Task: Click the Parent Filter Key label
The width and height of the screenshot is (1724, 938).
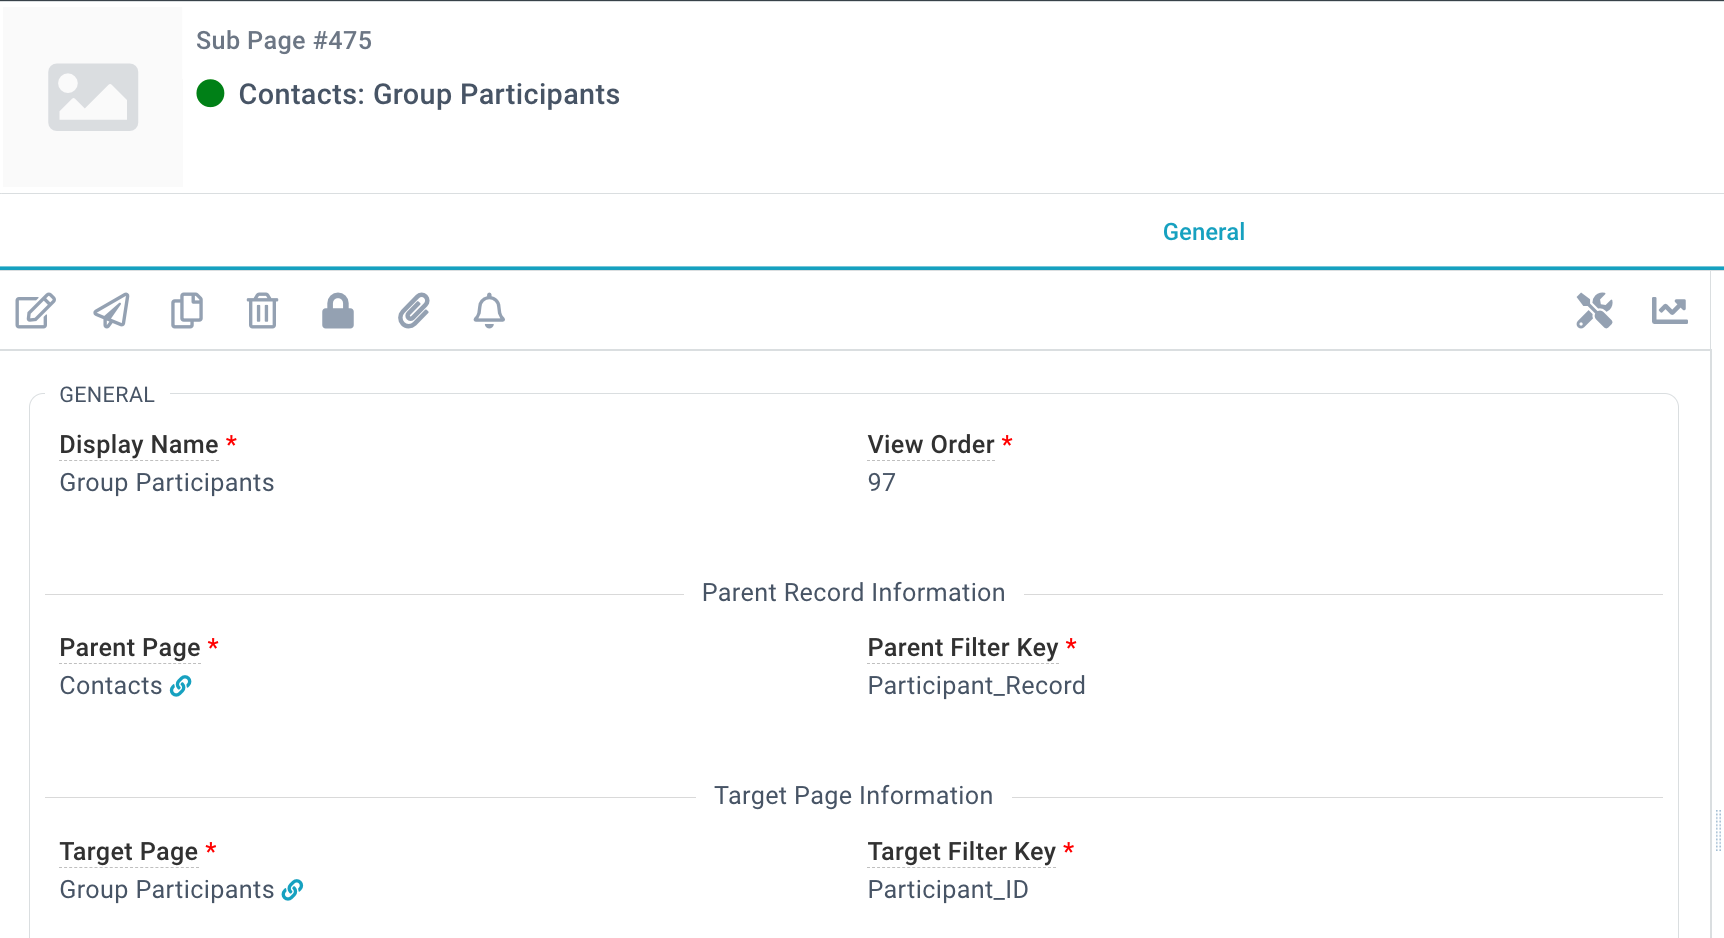Action: [963, 647]
